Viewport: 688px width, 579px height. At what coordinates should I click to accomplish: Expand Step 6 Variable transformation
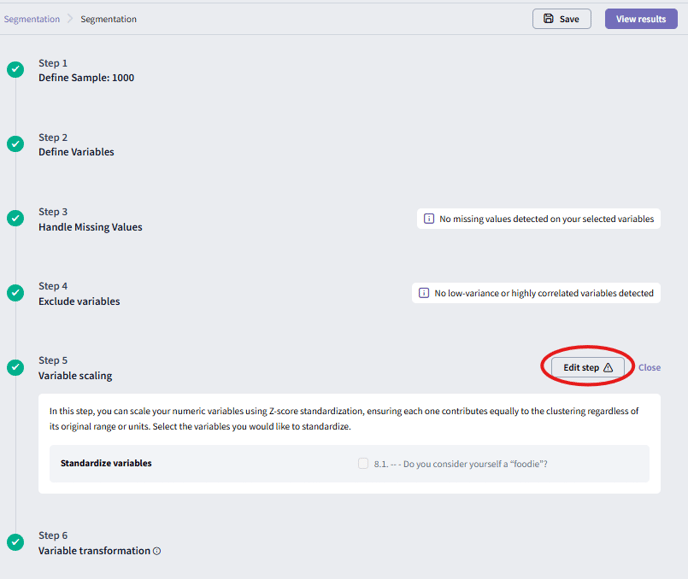pos(94,550)
